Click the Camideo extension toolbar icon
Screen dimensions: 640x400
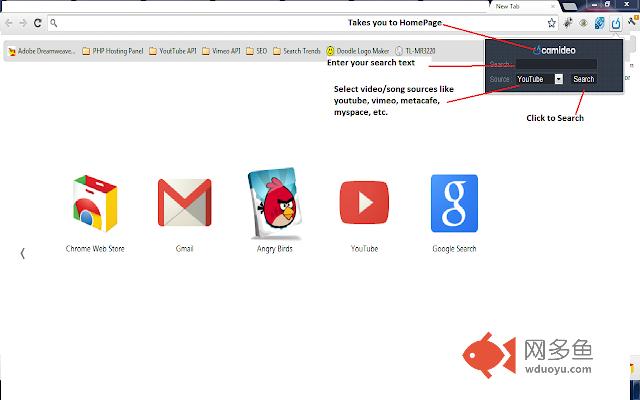(614, 22)
